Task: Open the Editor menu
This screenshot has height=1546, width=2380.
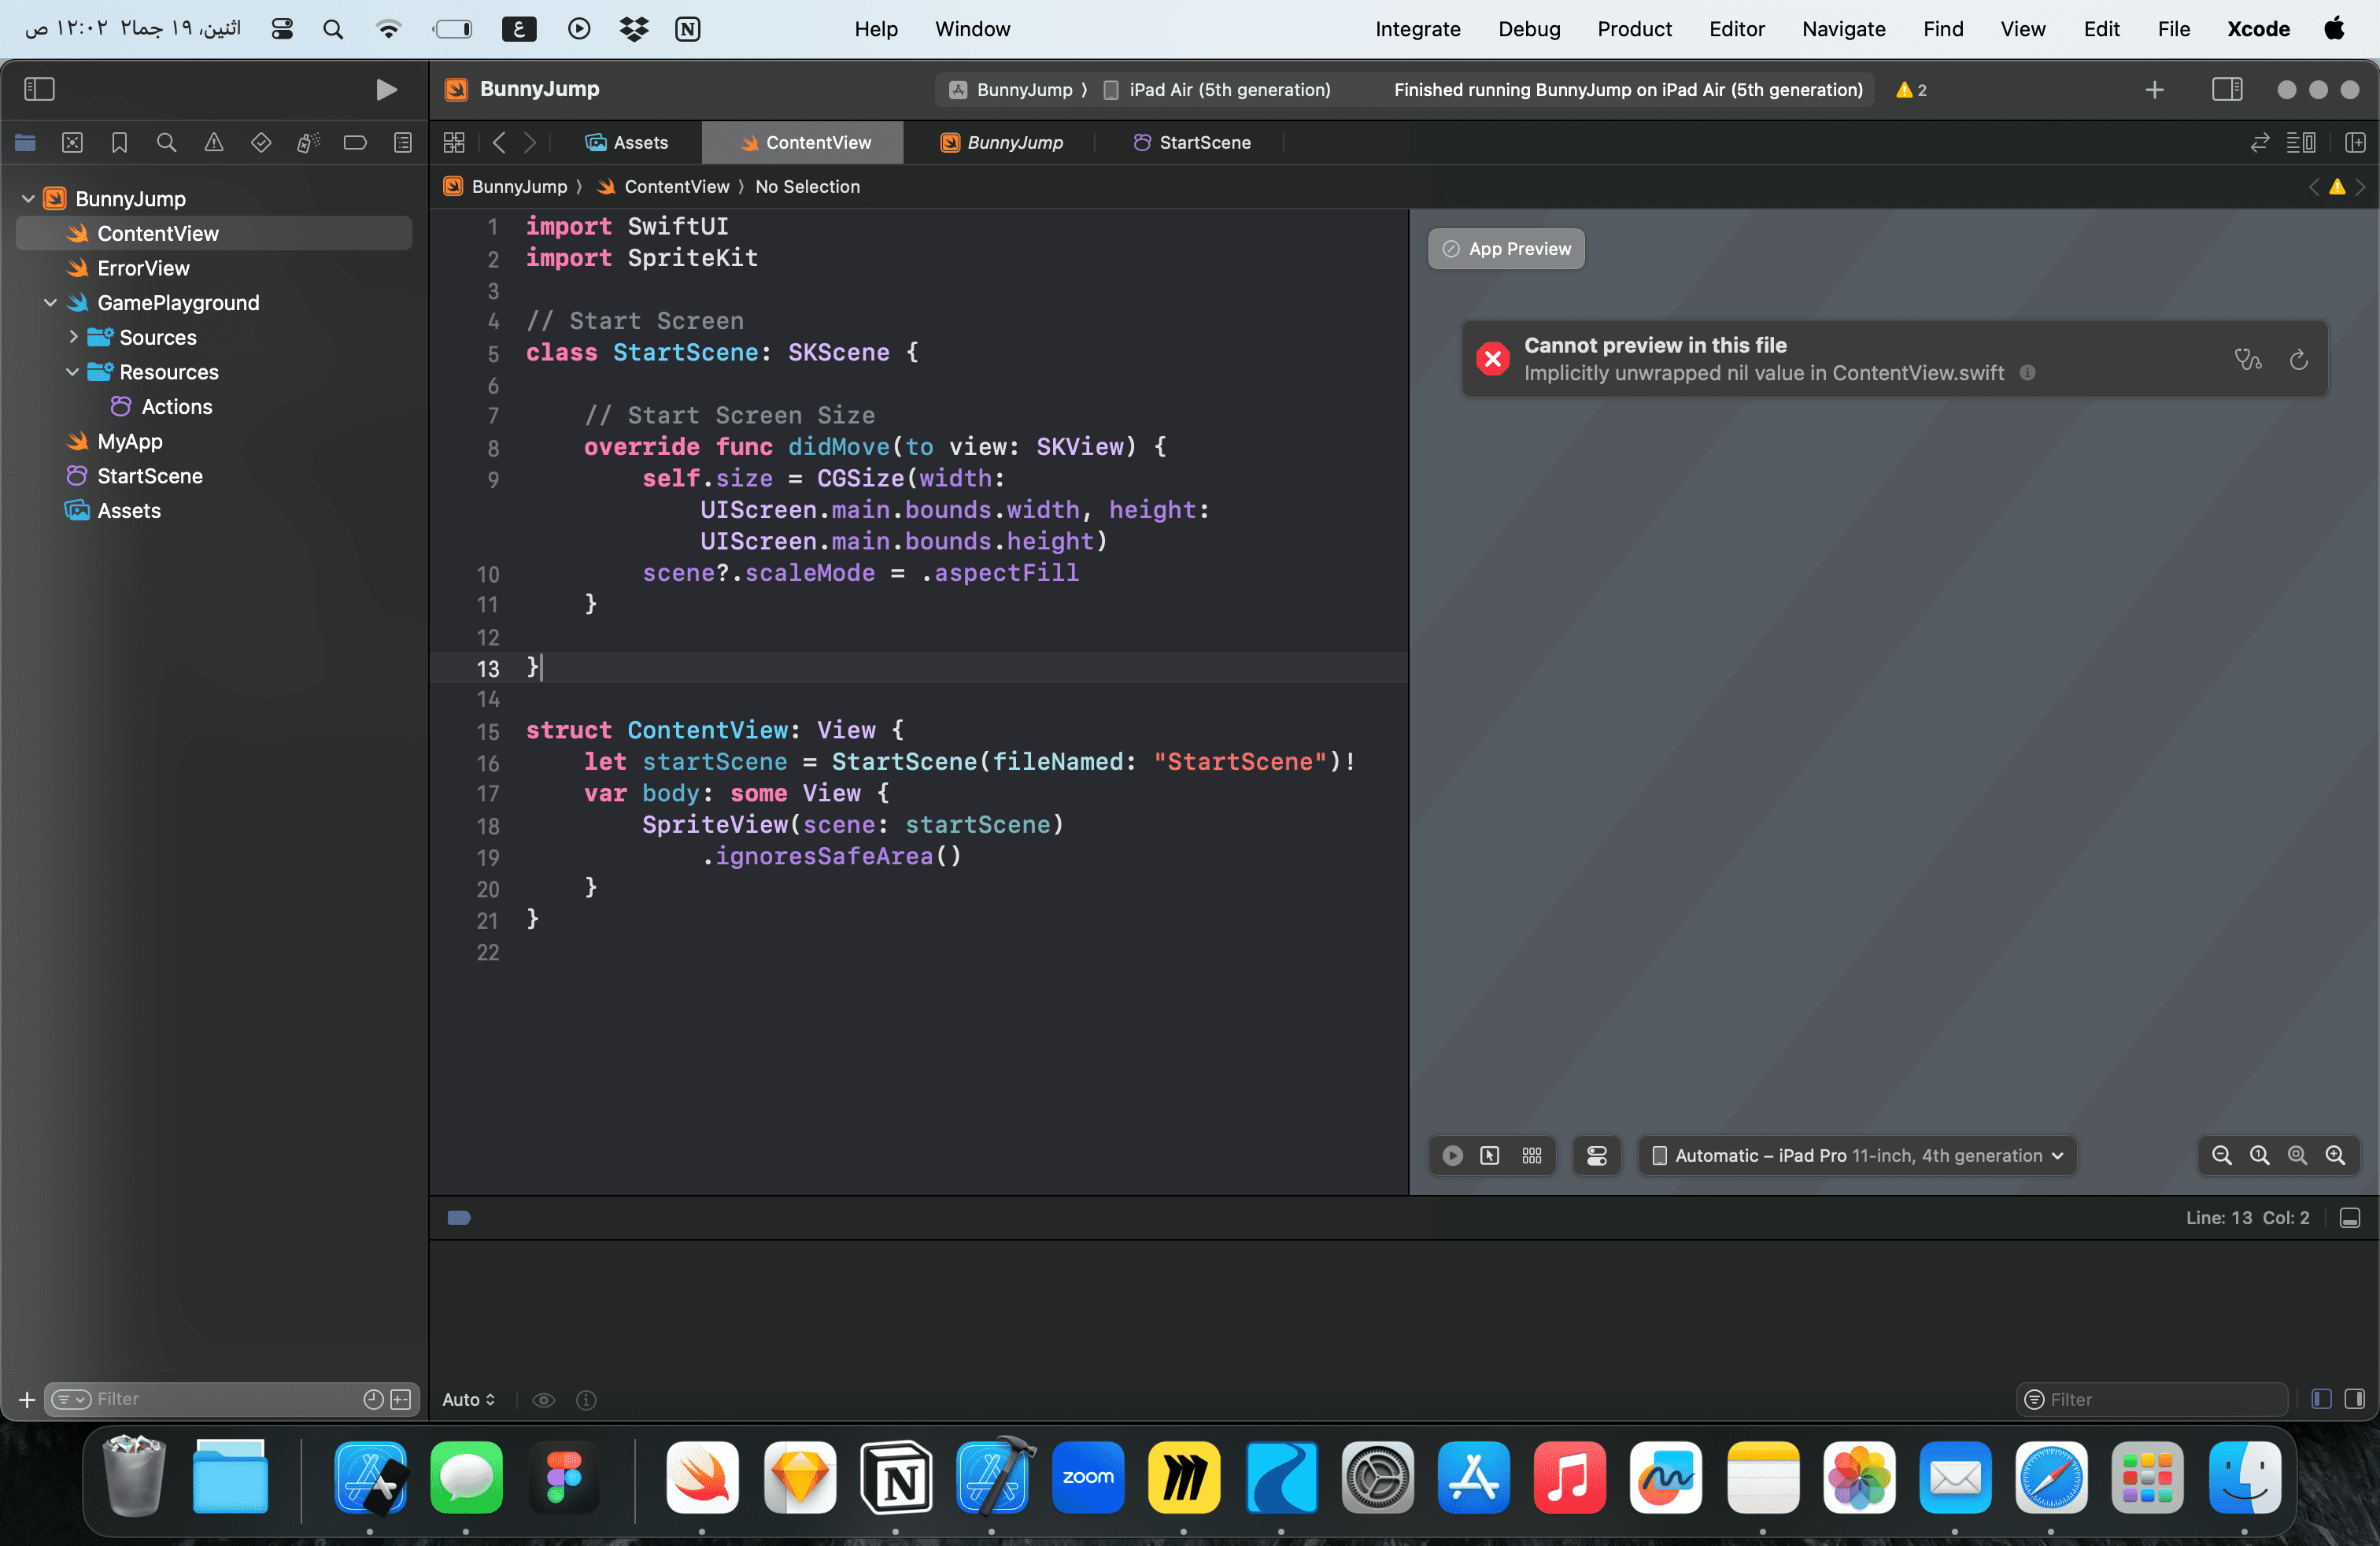Action: [x=1737, y=29]
